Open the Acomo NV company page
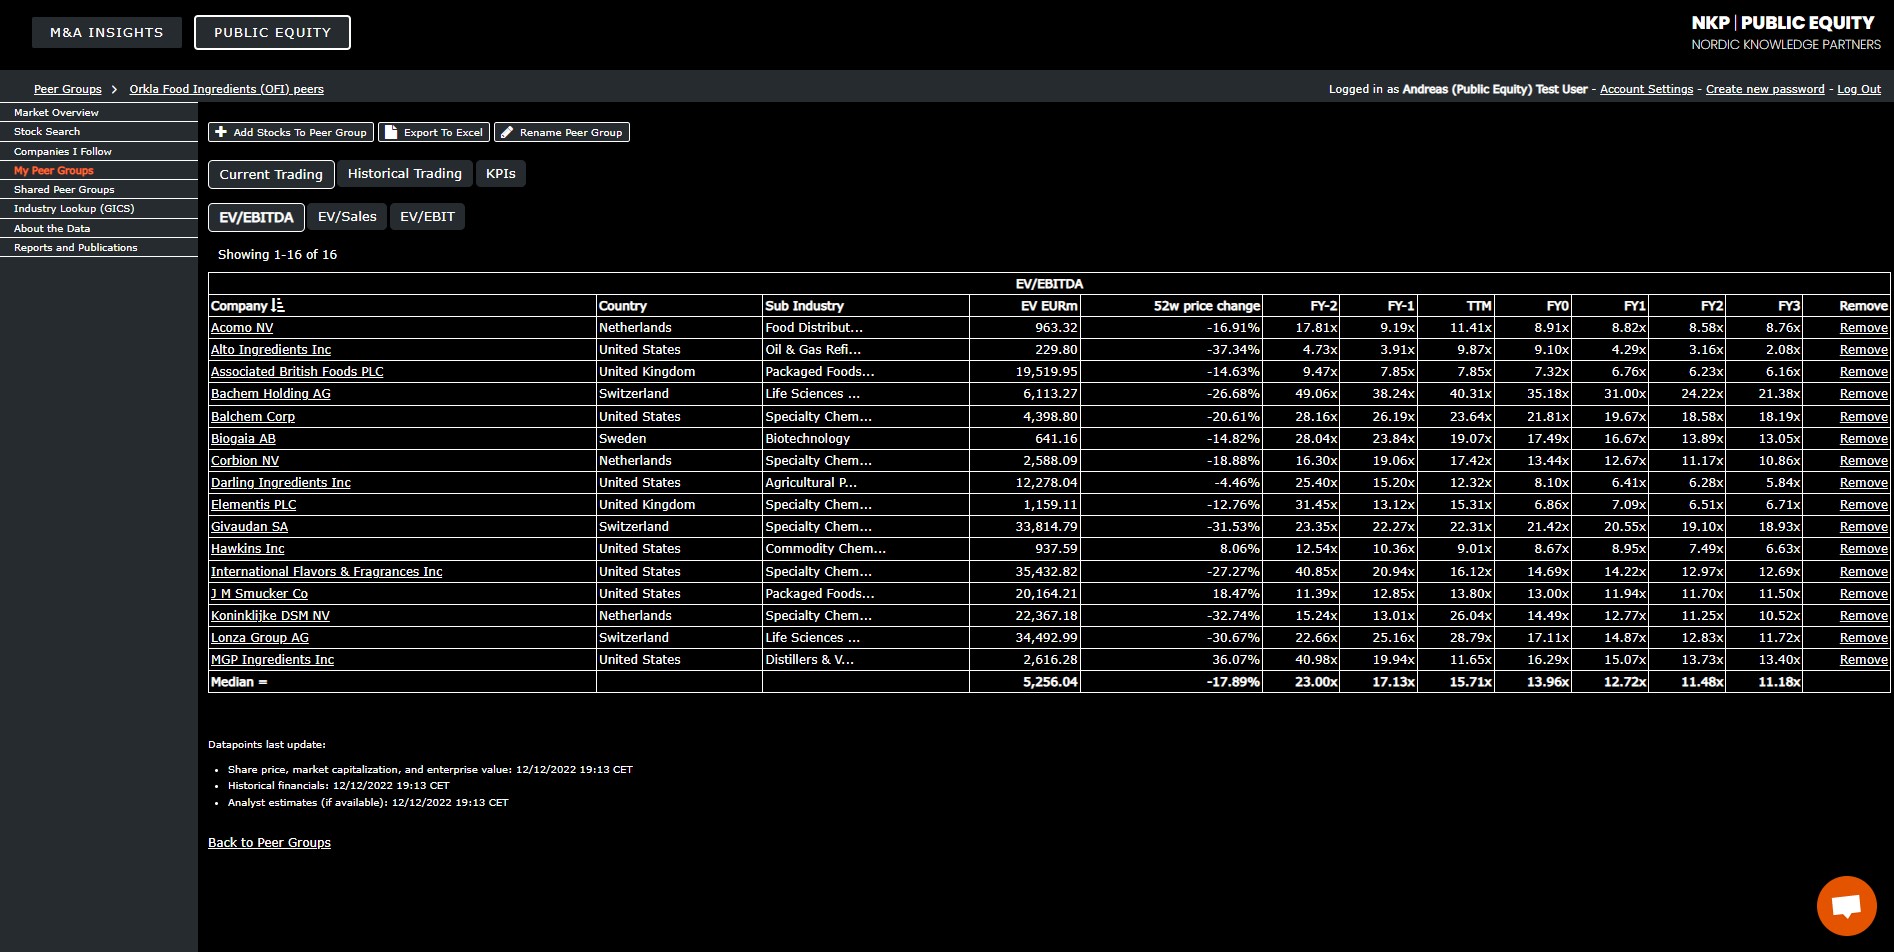The image size is (1894, 952). coord(242,328)
